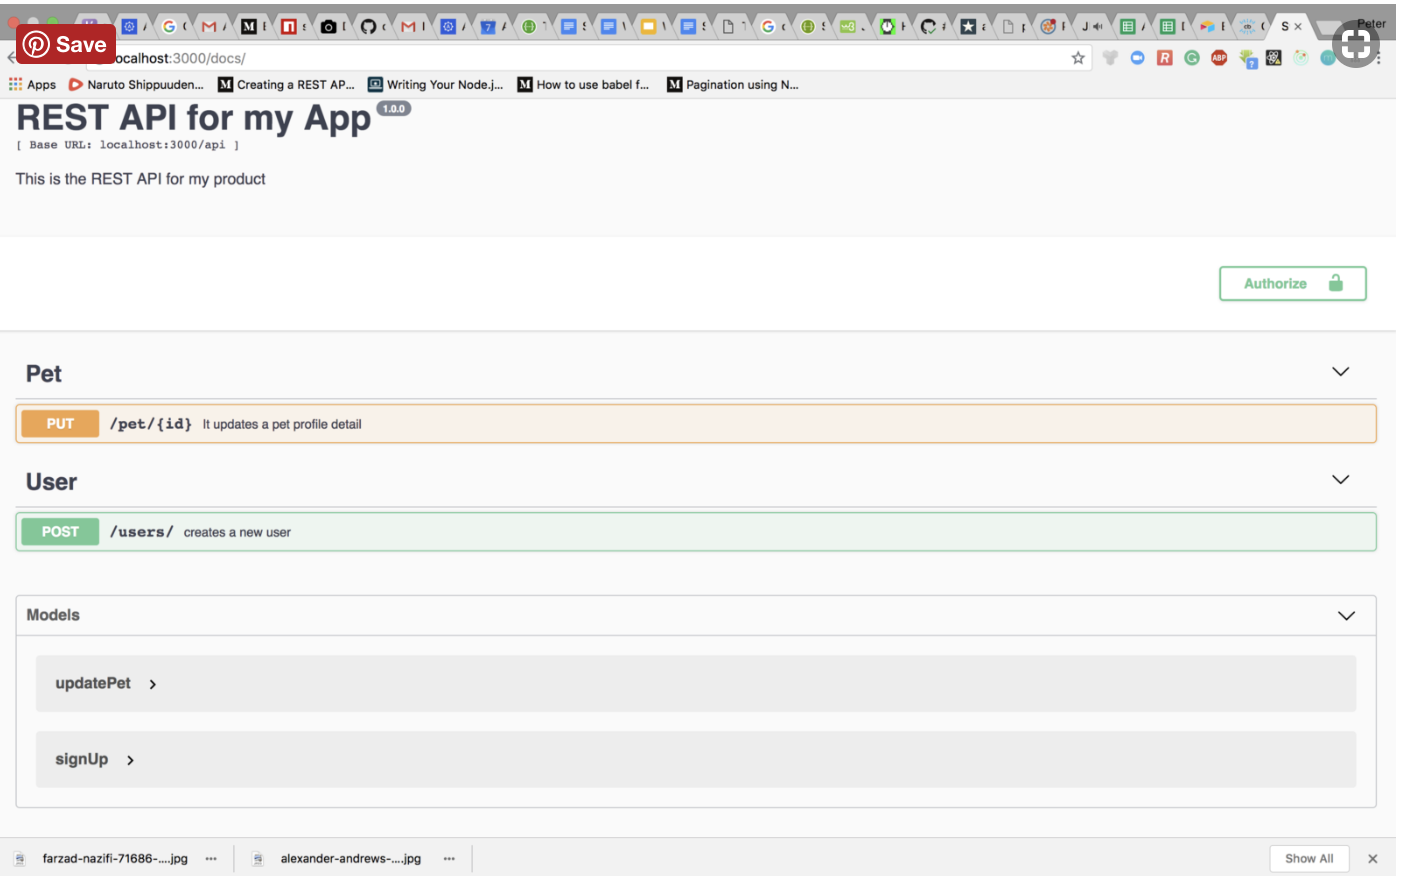Click the red R extension icon

pyautogui.click(x=1164, y=58)
